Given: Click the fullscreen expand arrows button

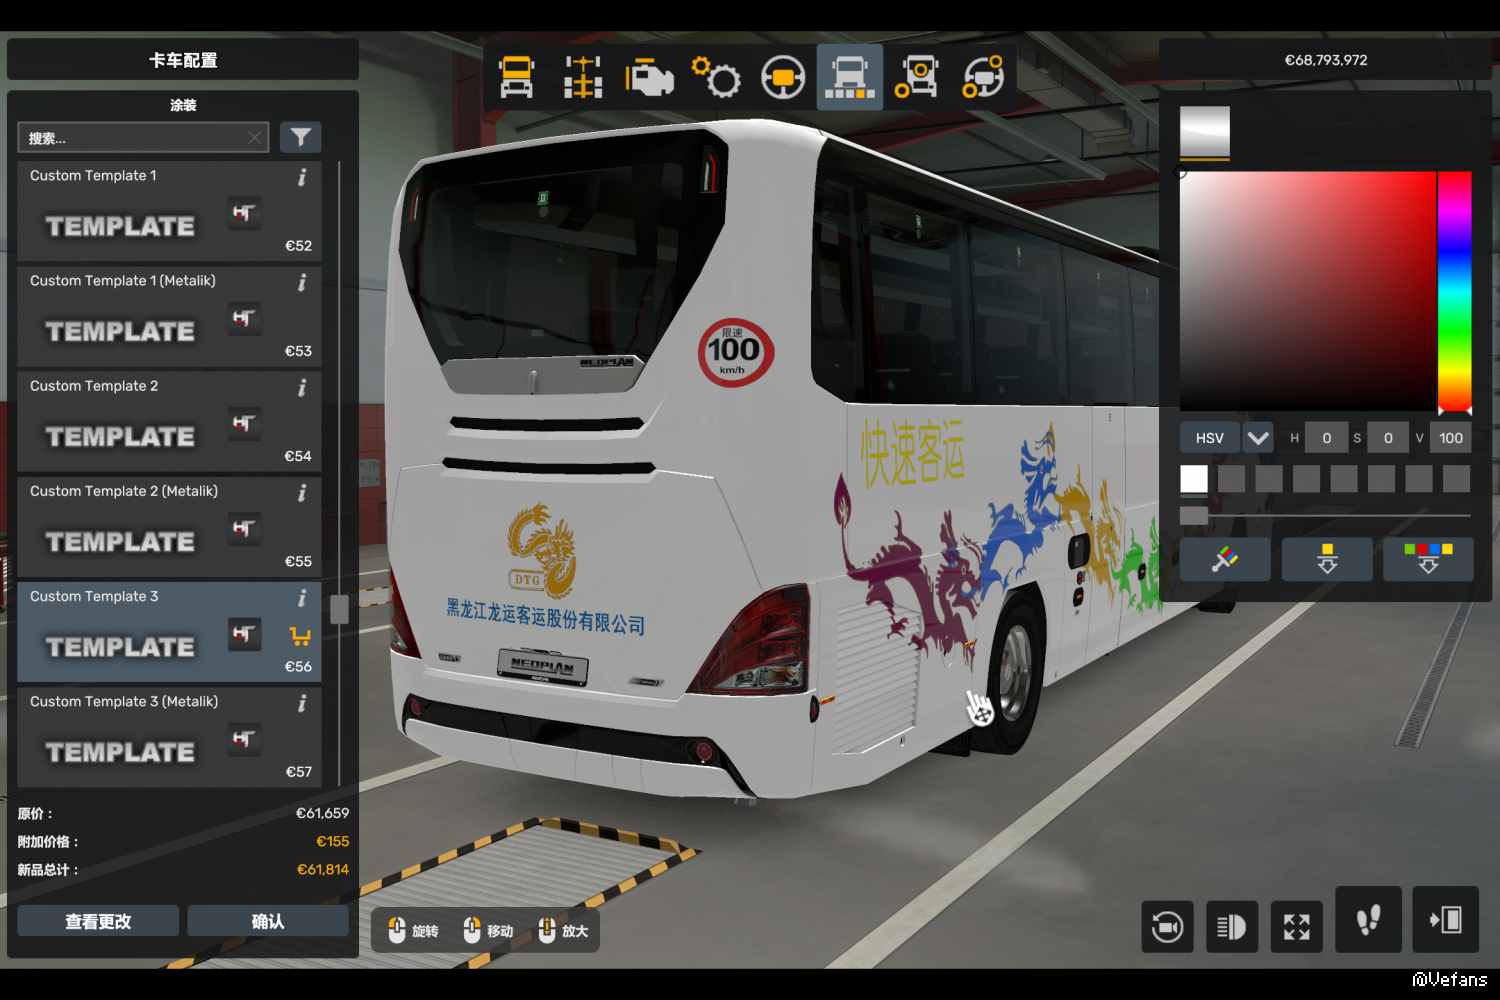Looking at the screenshot, I should click(x=1297, y=927).
